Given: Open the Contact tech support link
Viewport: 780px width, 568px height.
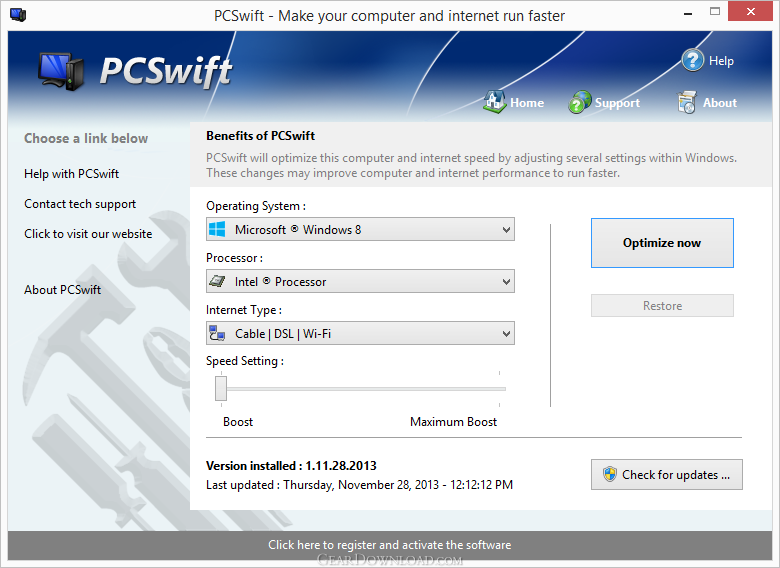Looking at the screenshot, I should click(80, 204).
